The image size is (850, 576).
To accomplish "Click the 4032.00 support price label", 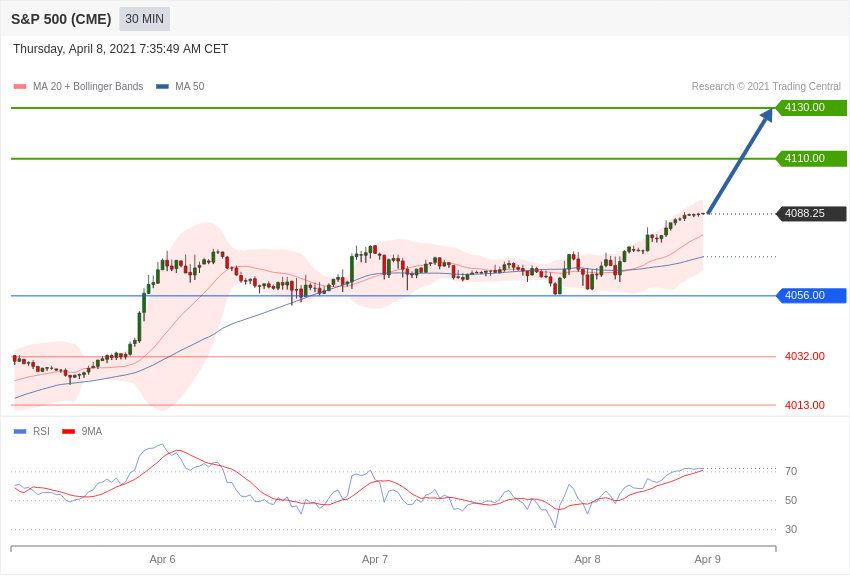I will pyautogui.click(x=805, y=356).
